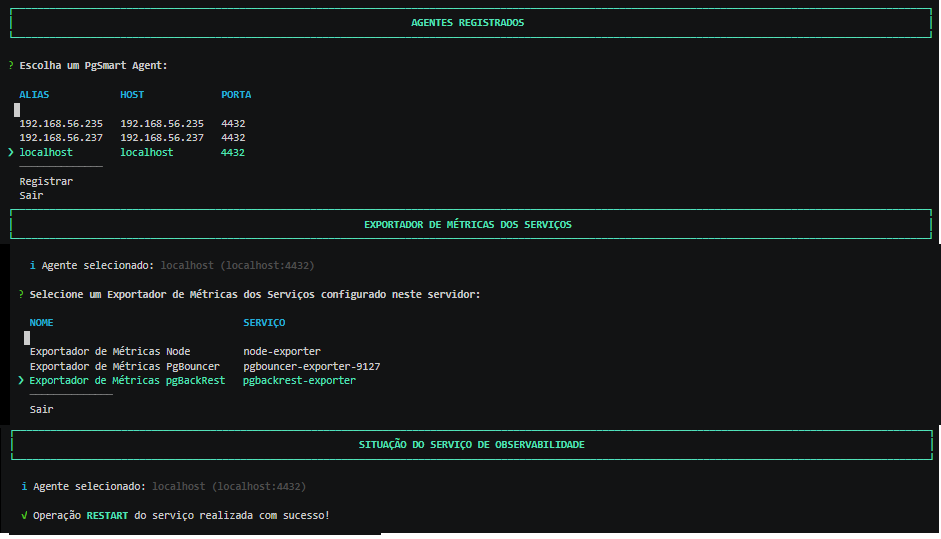Click the green question mark before Escolha
Viewport: 941px width, 539px height.
click(11, 65)
